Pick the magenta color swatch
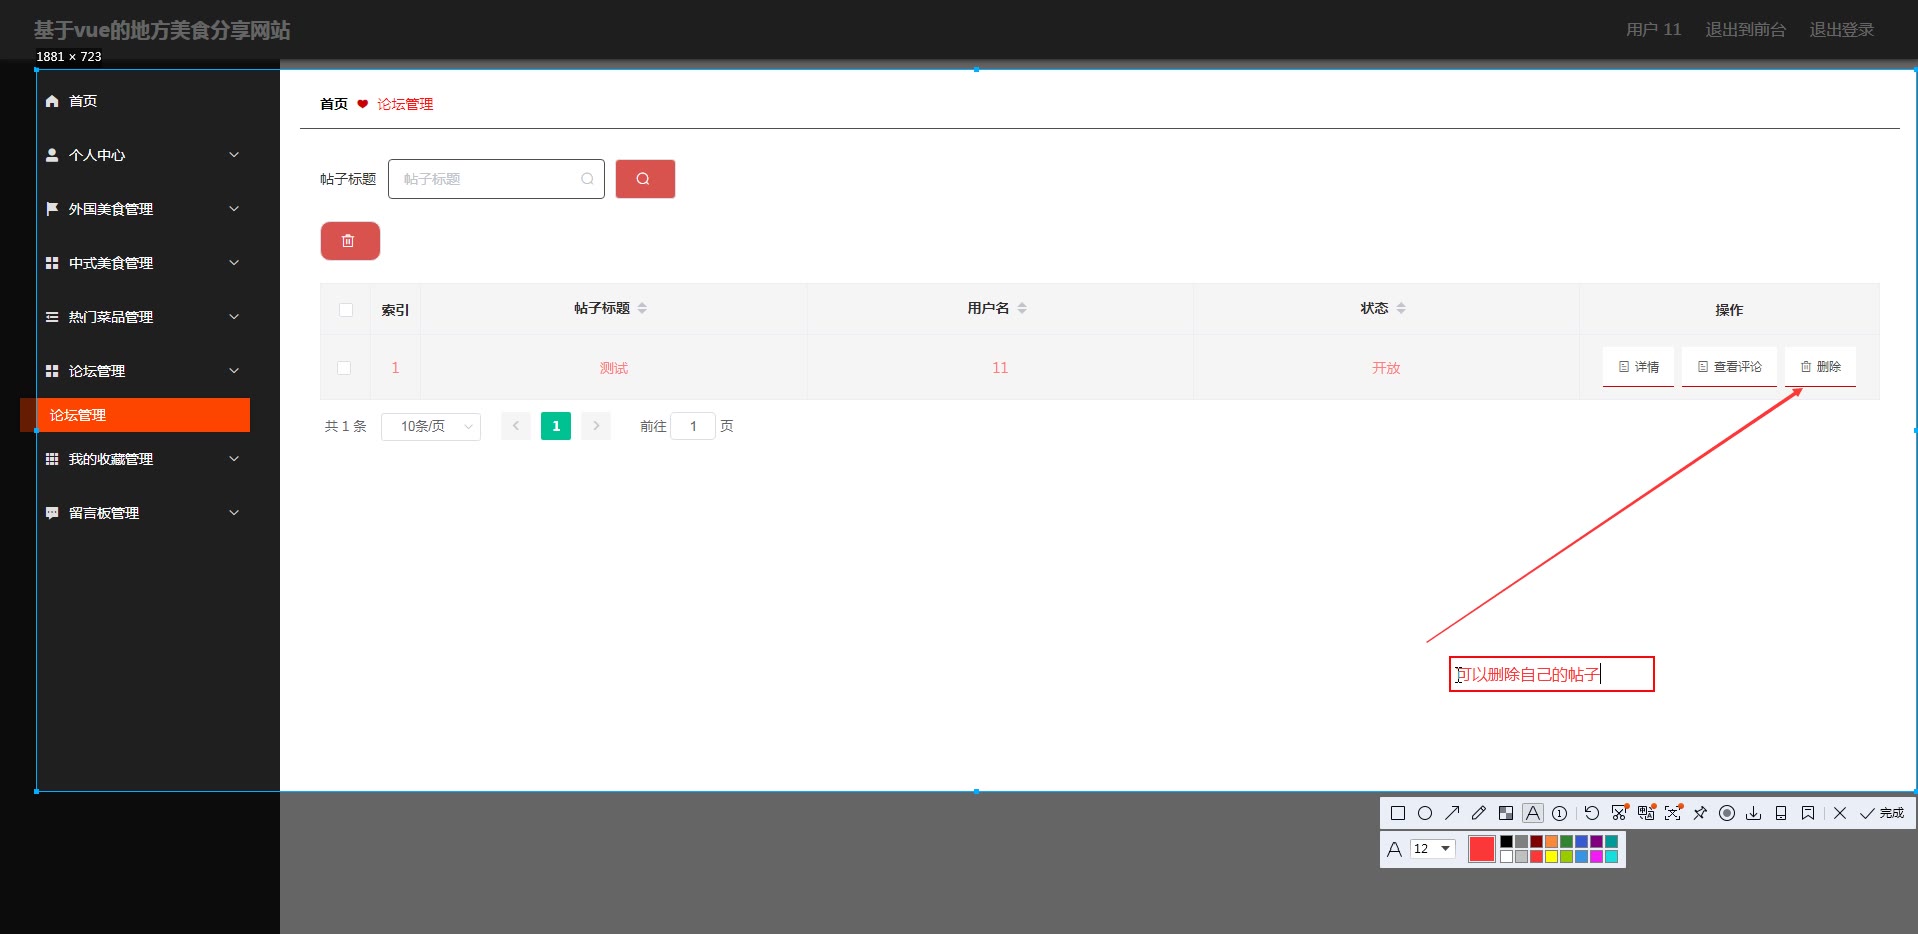This screenshot has height=934, width=1918. 1596,857
